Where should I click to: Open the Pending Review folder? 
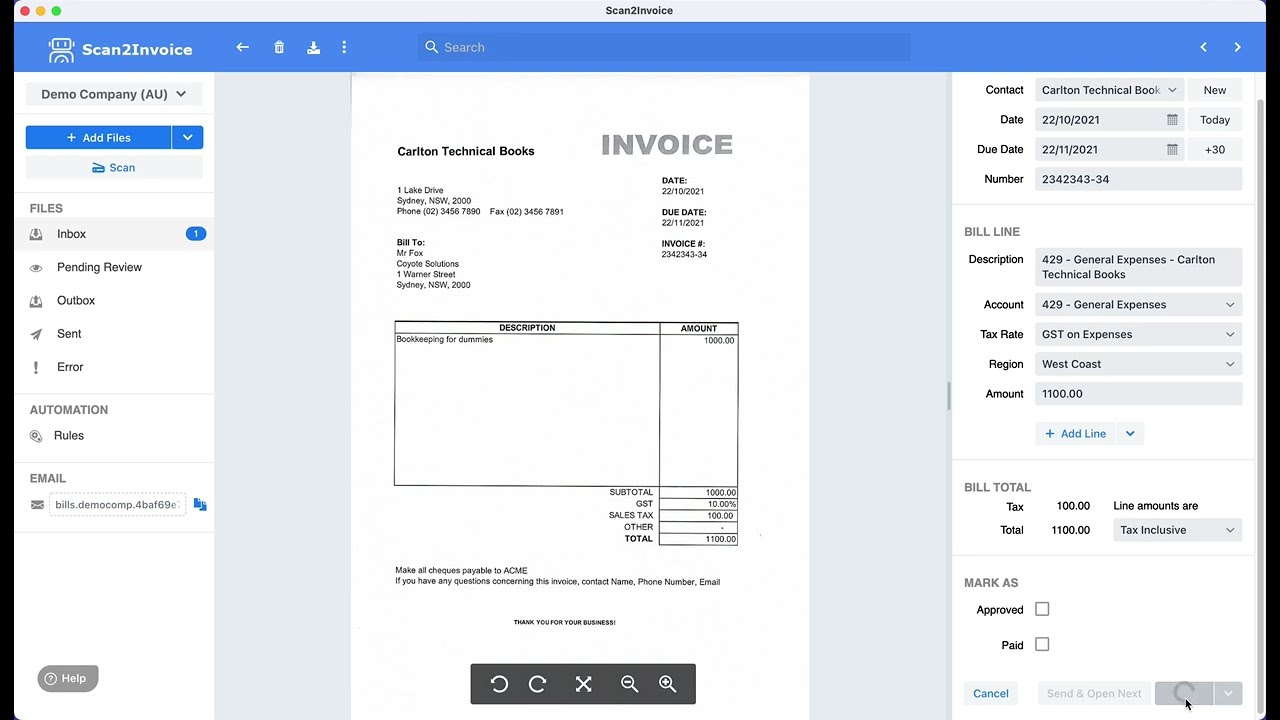click(x=114, y=267)
